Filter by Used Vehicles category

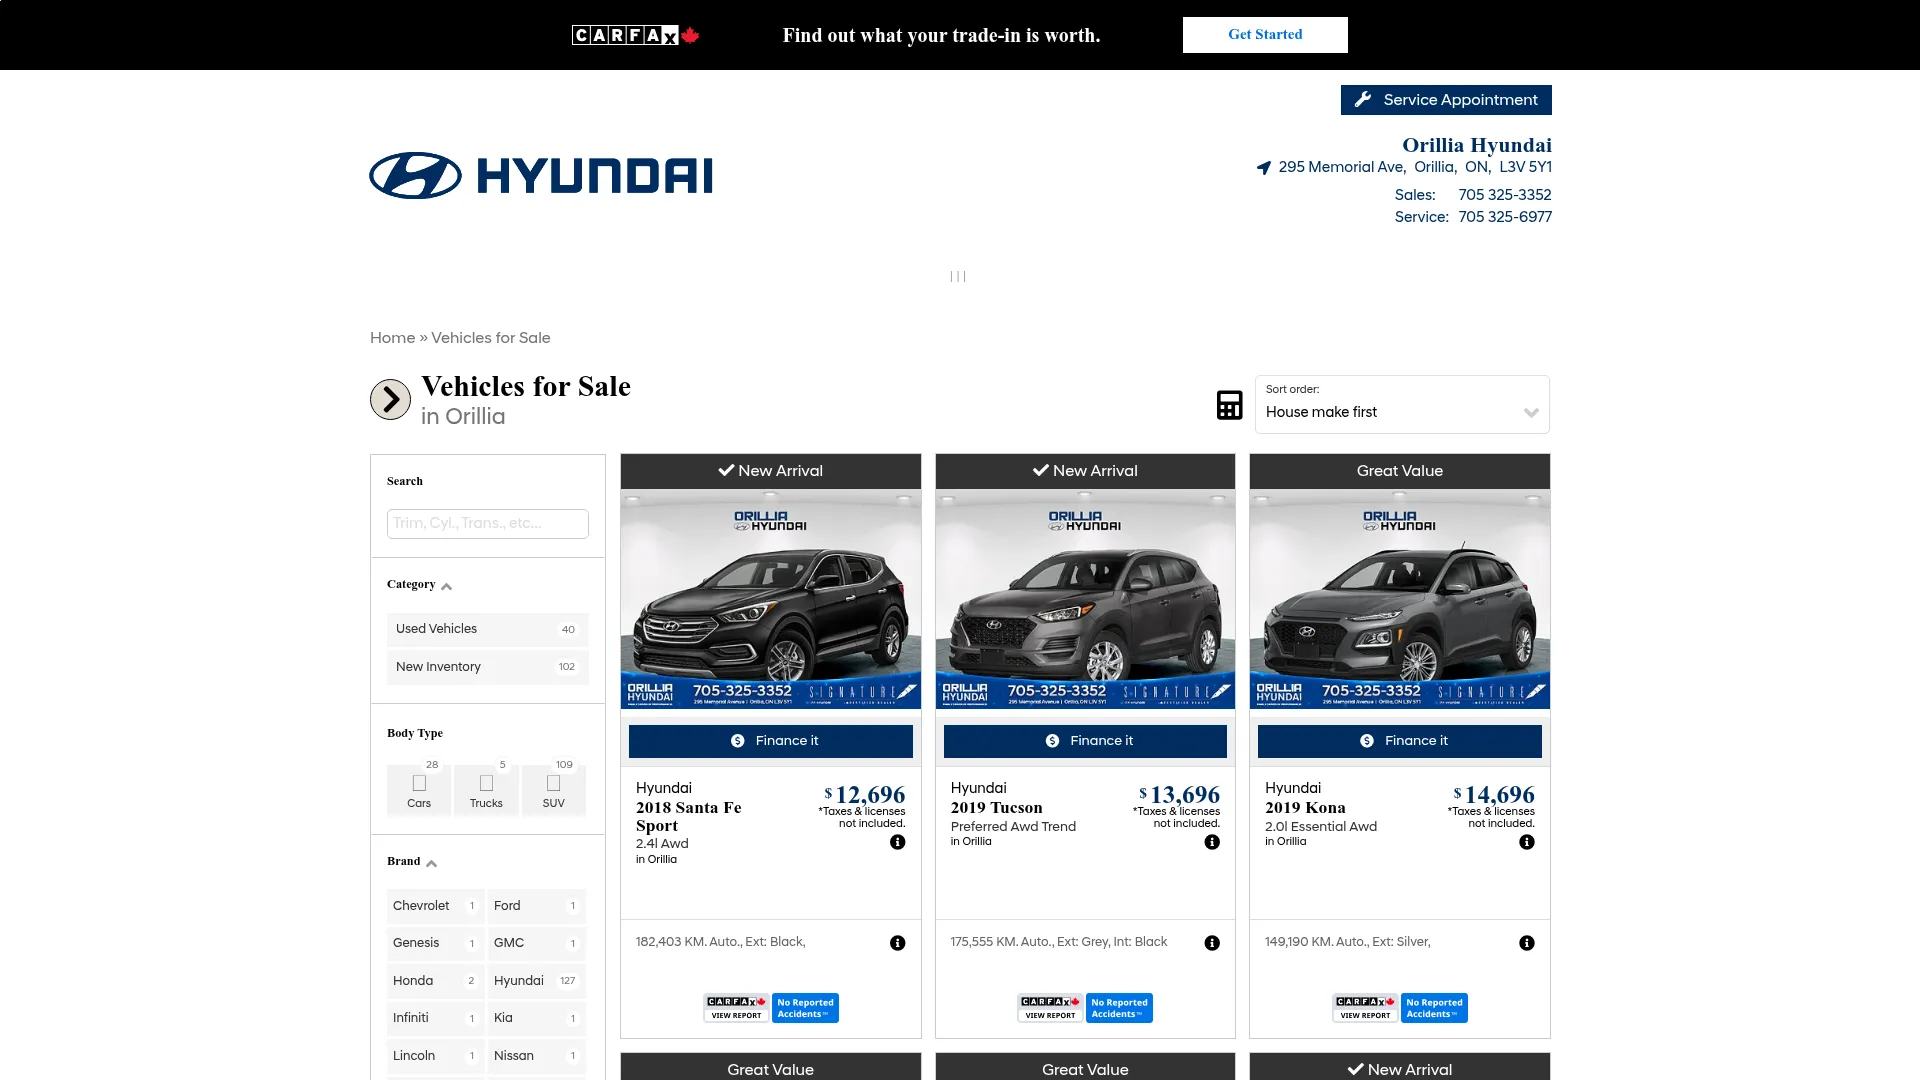coord(488,629)
